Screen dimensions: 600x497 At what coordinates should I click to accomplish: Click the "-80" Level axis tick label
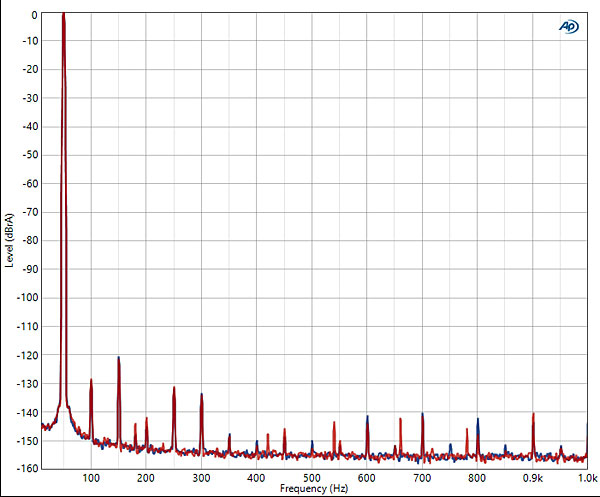pyautogui.click(x=31, y=241)
